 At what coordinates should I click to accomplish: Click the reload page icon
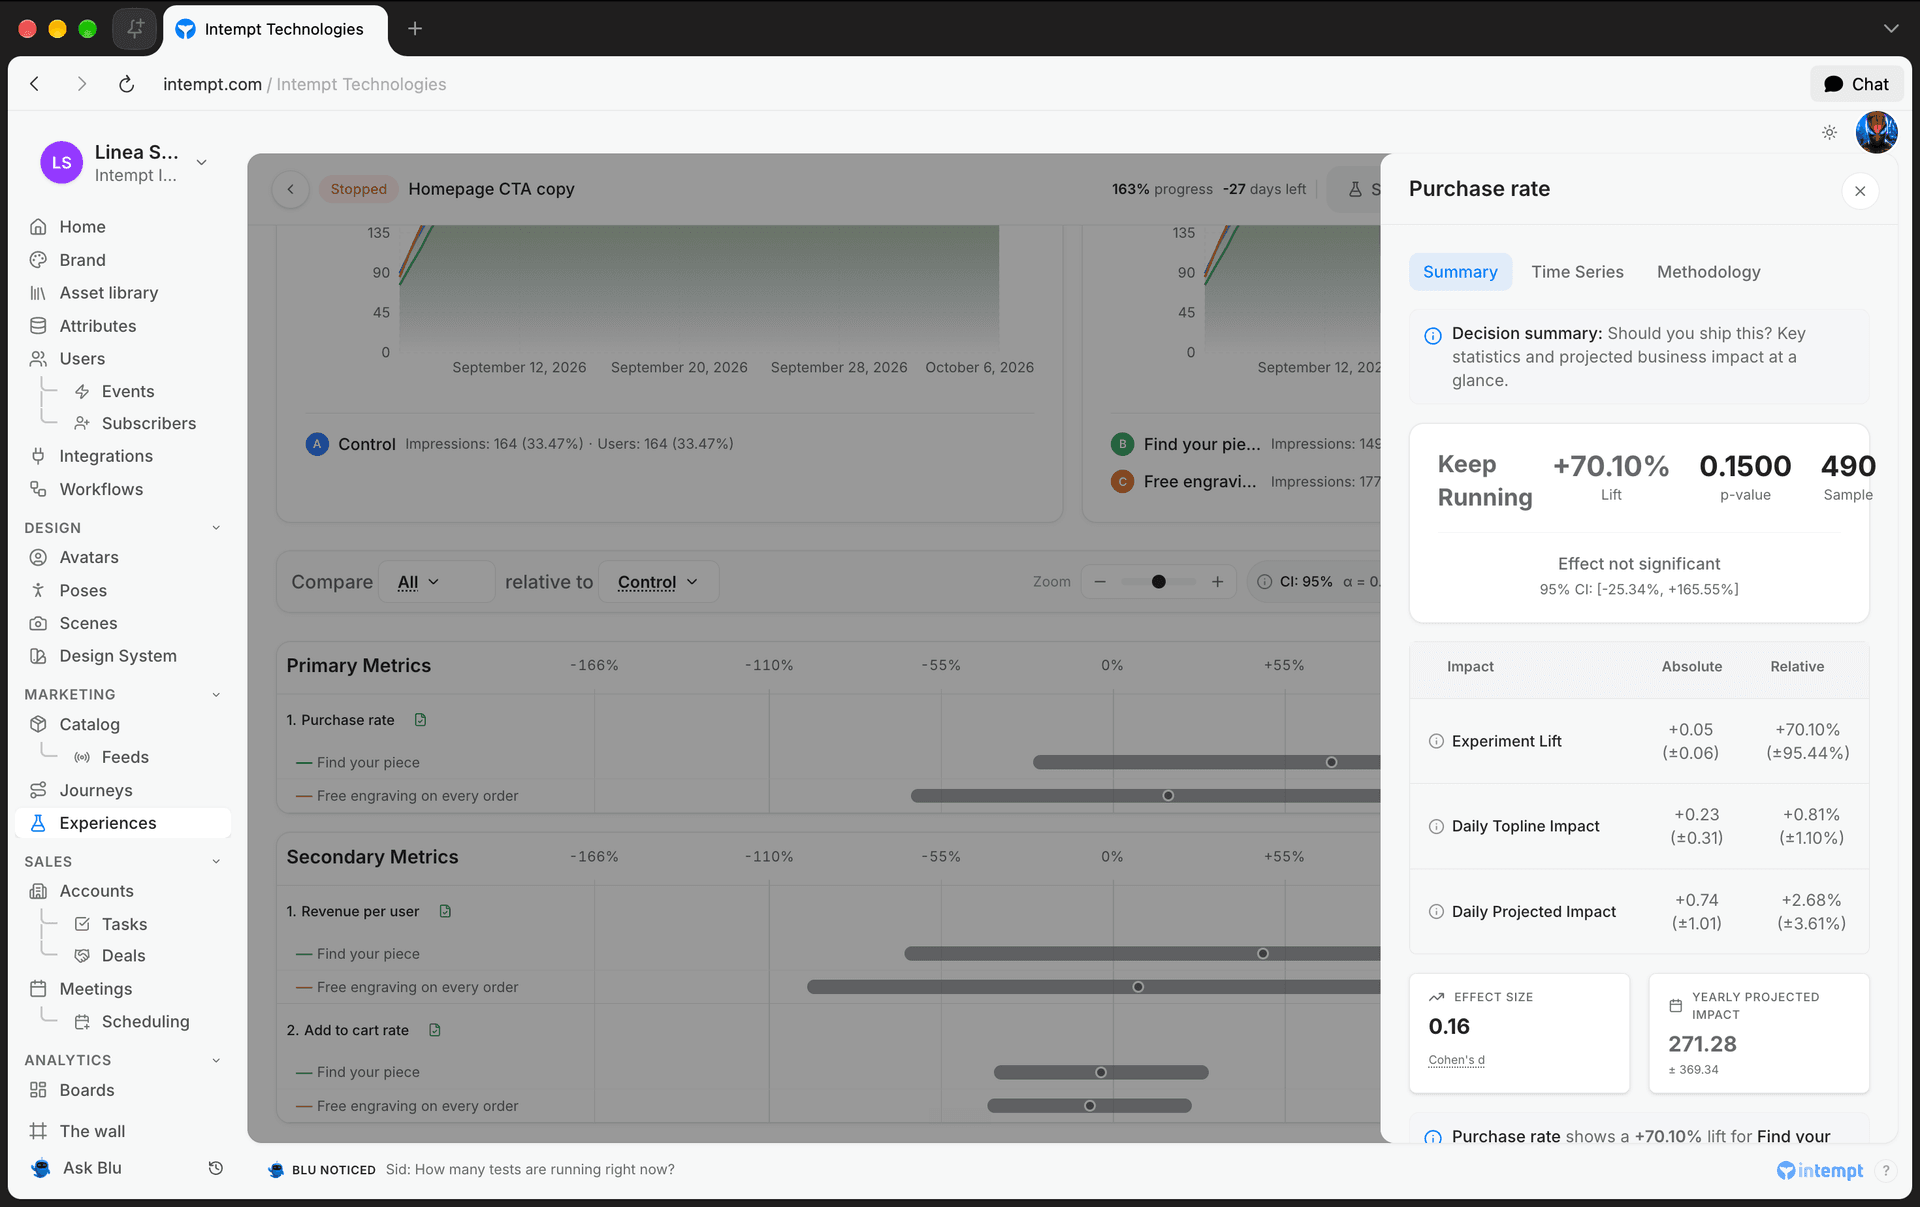(x=126, y=84)
